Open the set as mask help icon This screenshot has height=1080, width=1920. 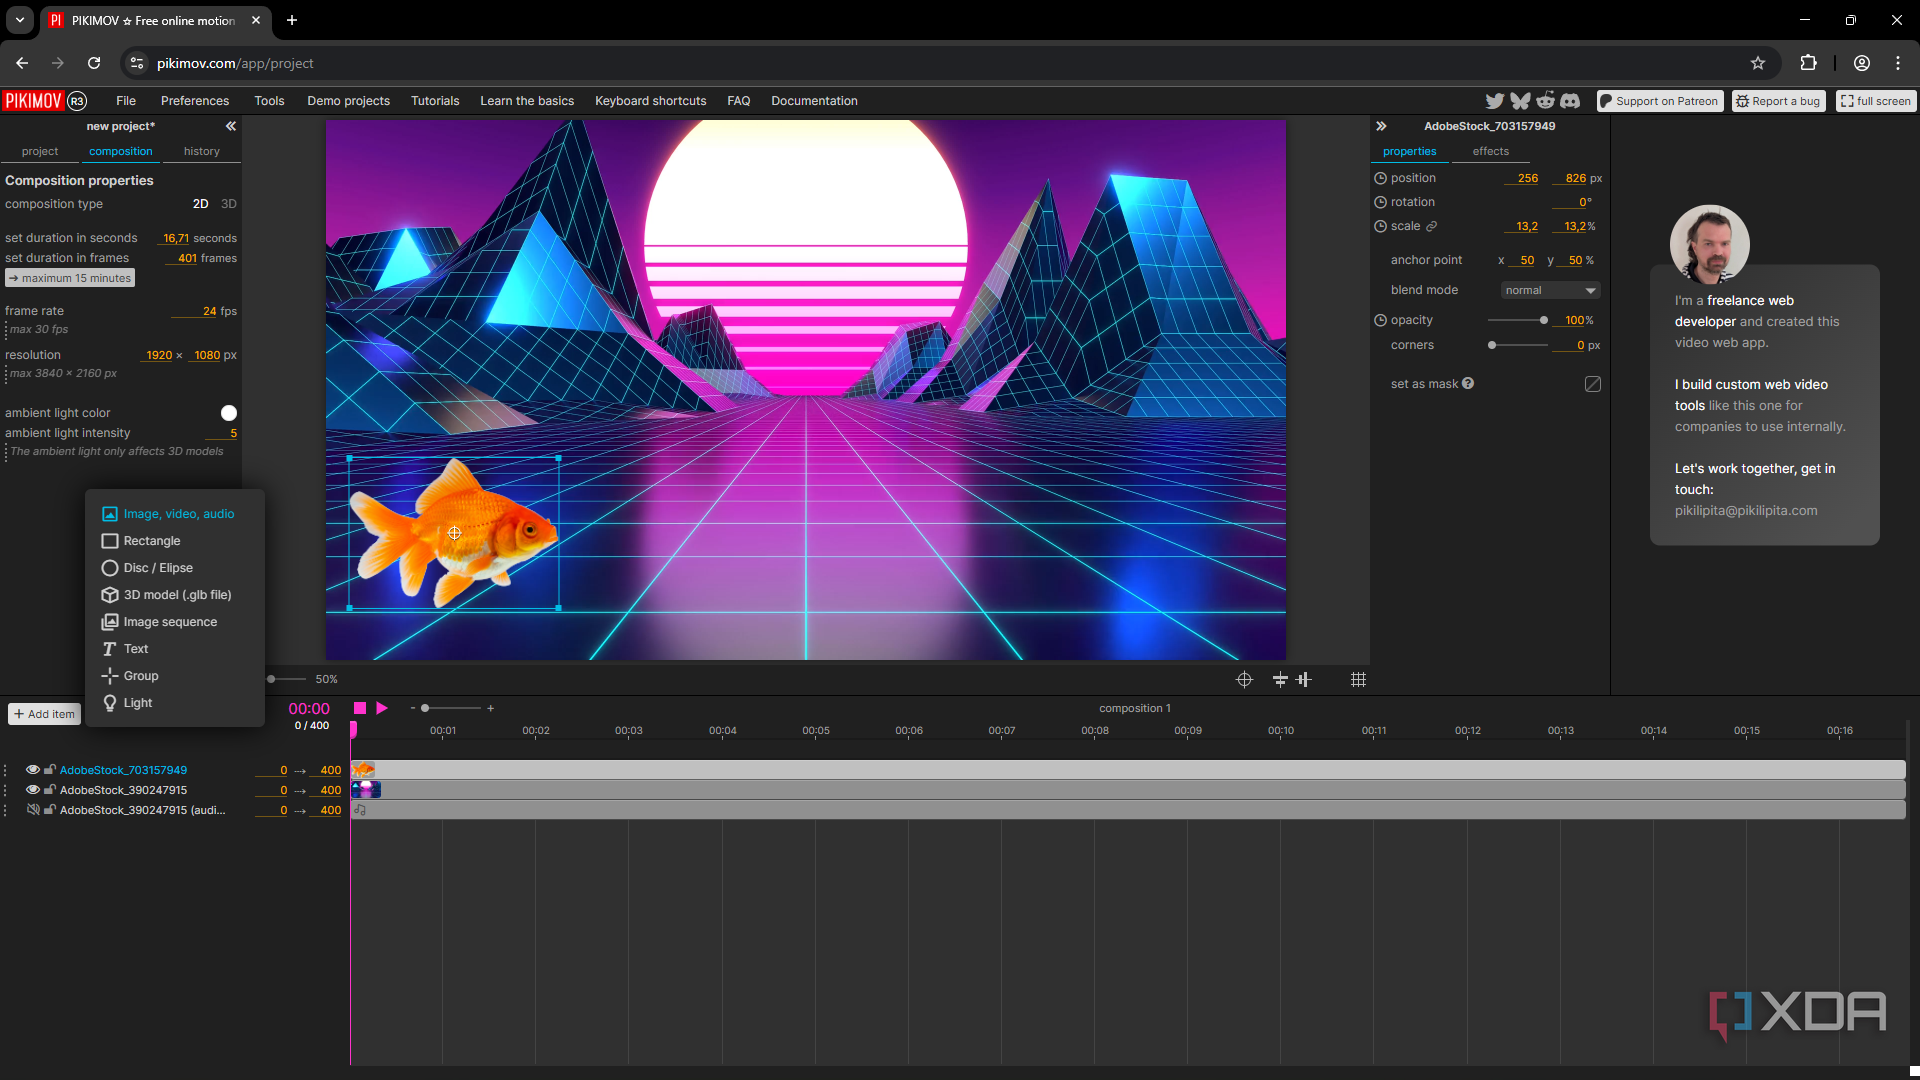click(x=1468, y=383)
